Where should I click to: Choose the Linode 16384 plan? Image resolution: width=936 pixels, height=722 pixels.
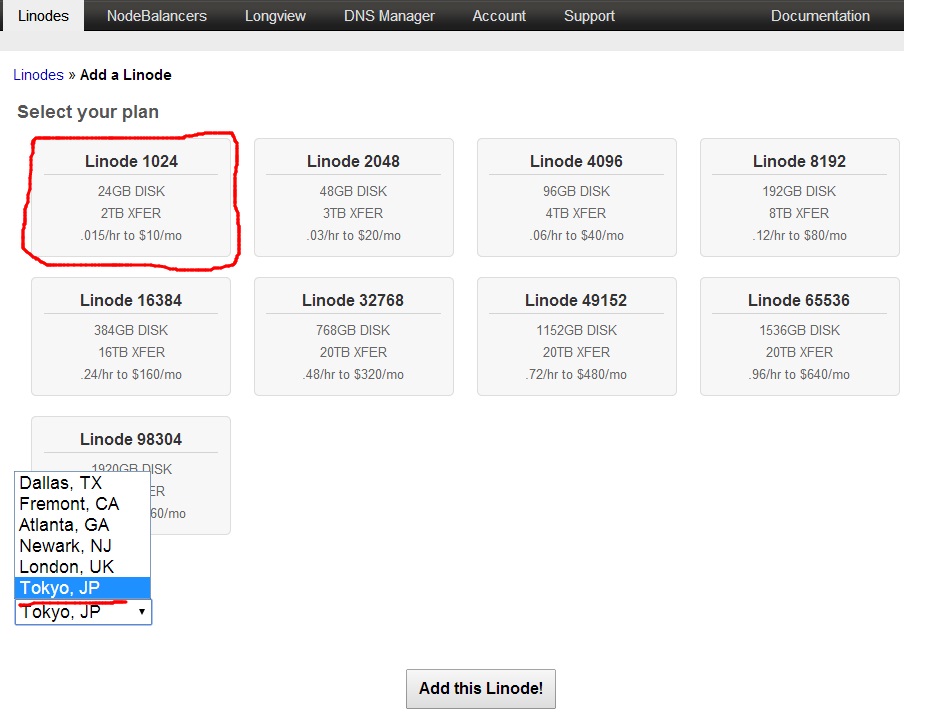[131, 337]
